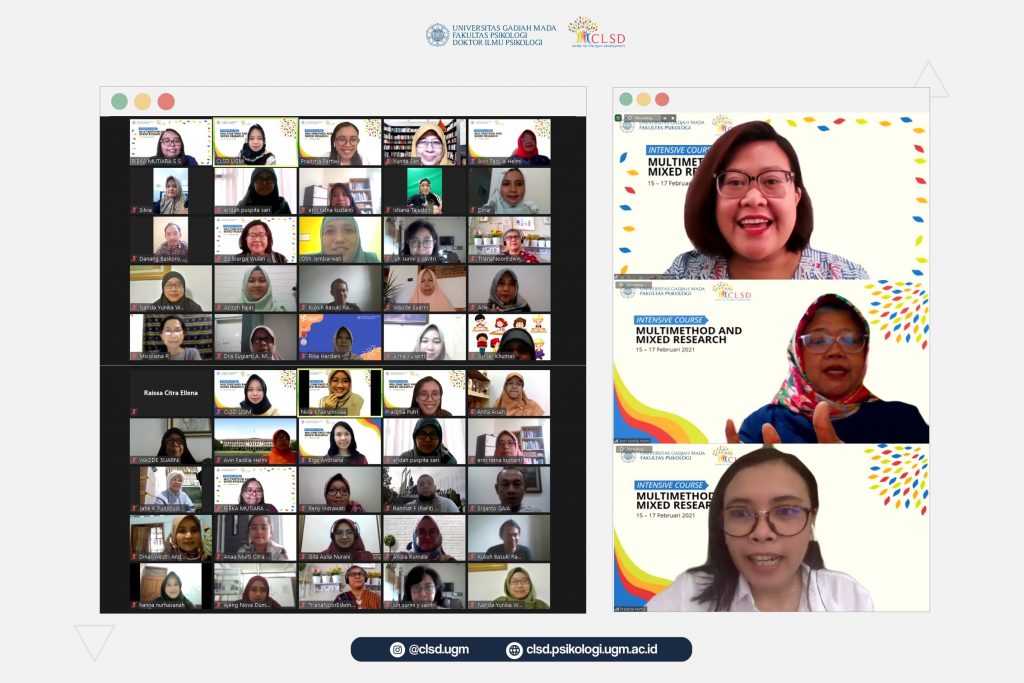
Task: Select the Dinar participant tile
Action: 509,191
